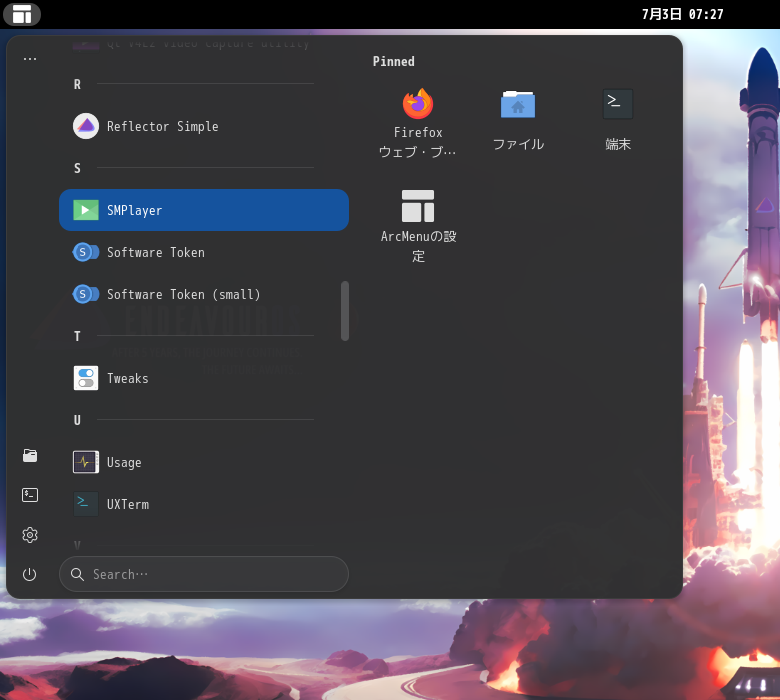The height and width of the screenshot is (700, 780).
Task: Click the green SMPlayer play icon
Action: tap(86, 210)
